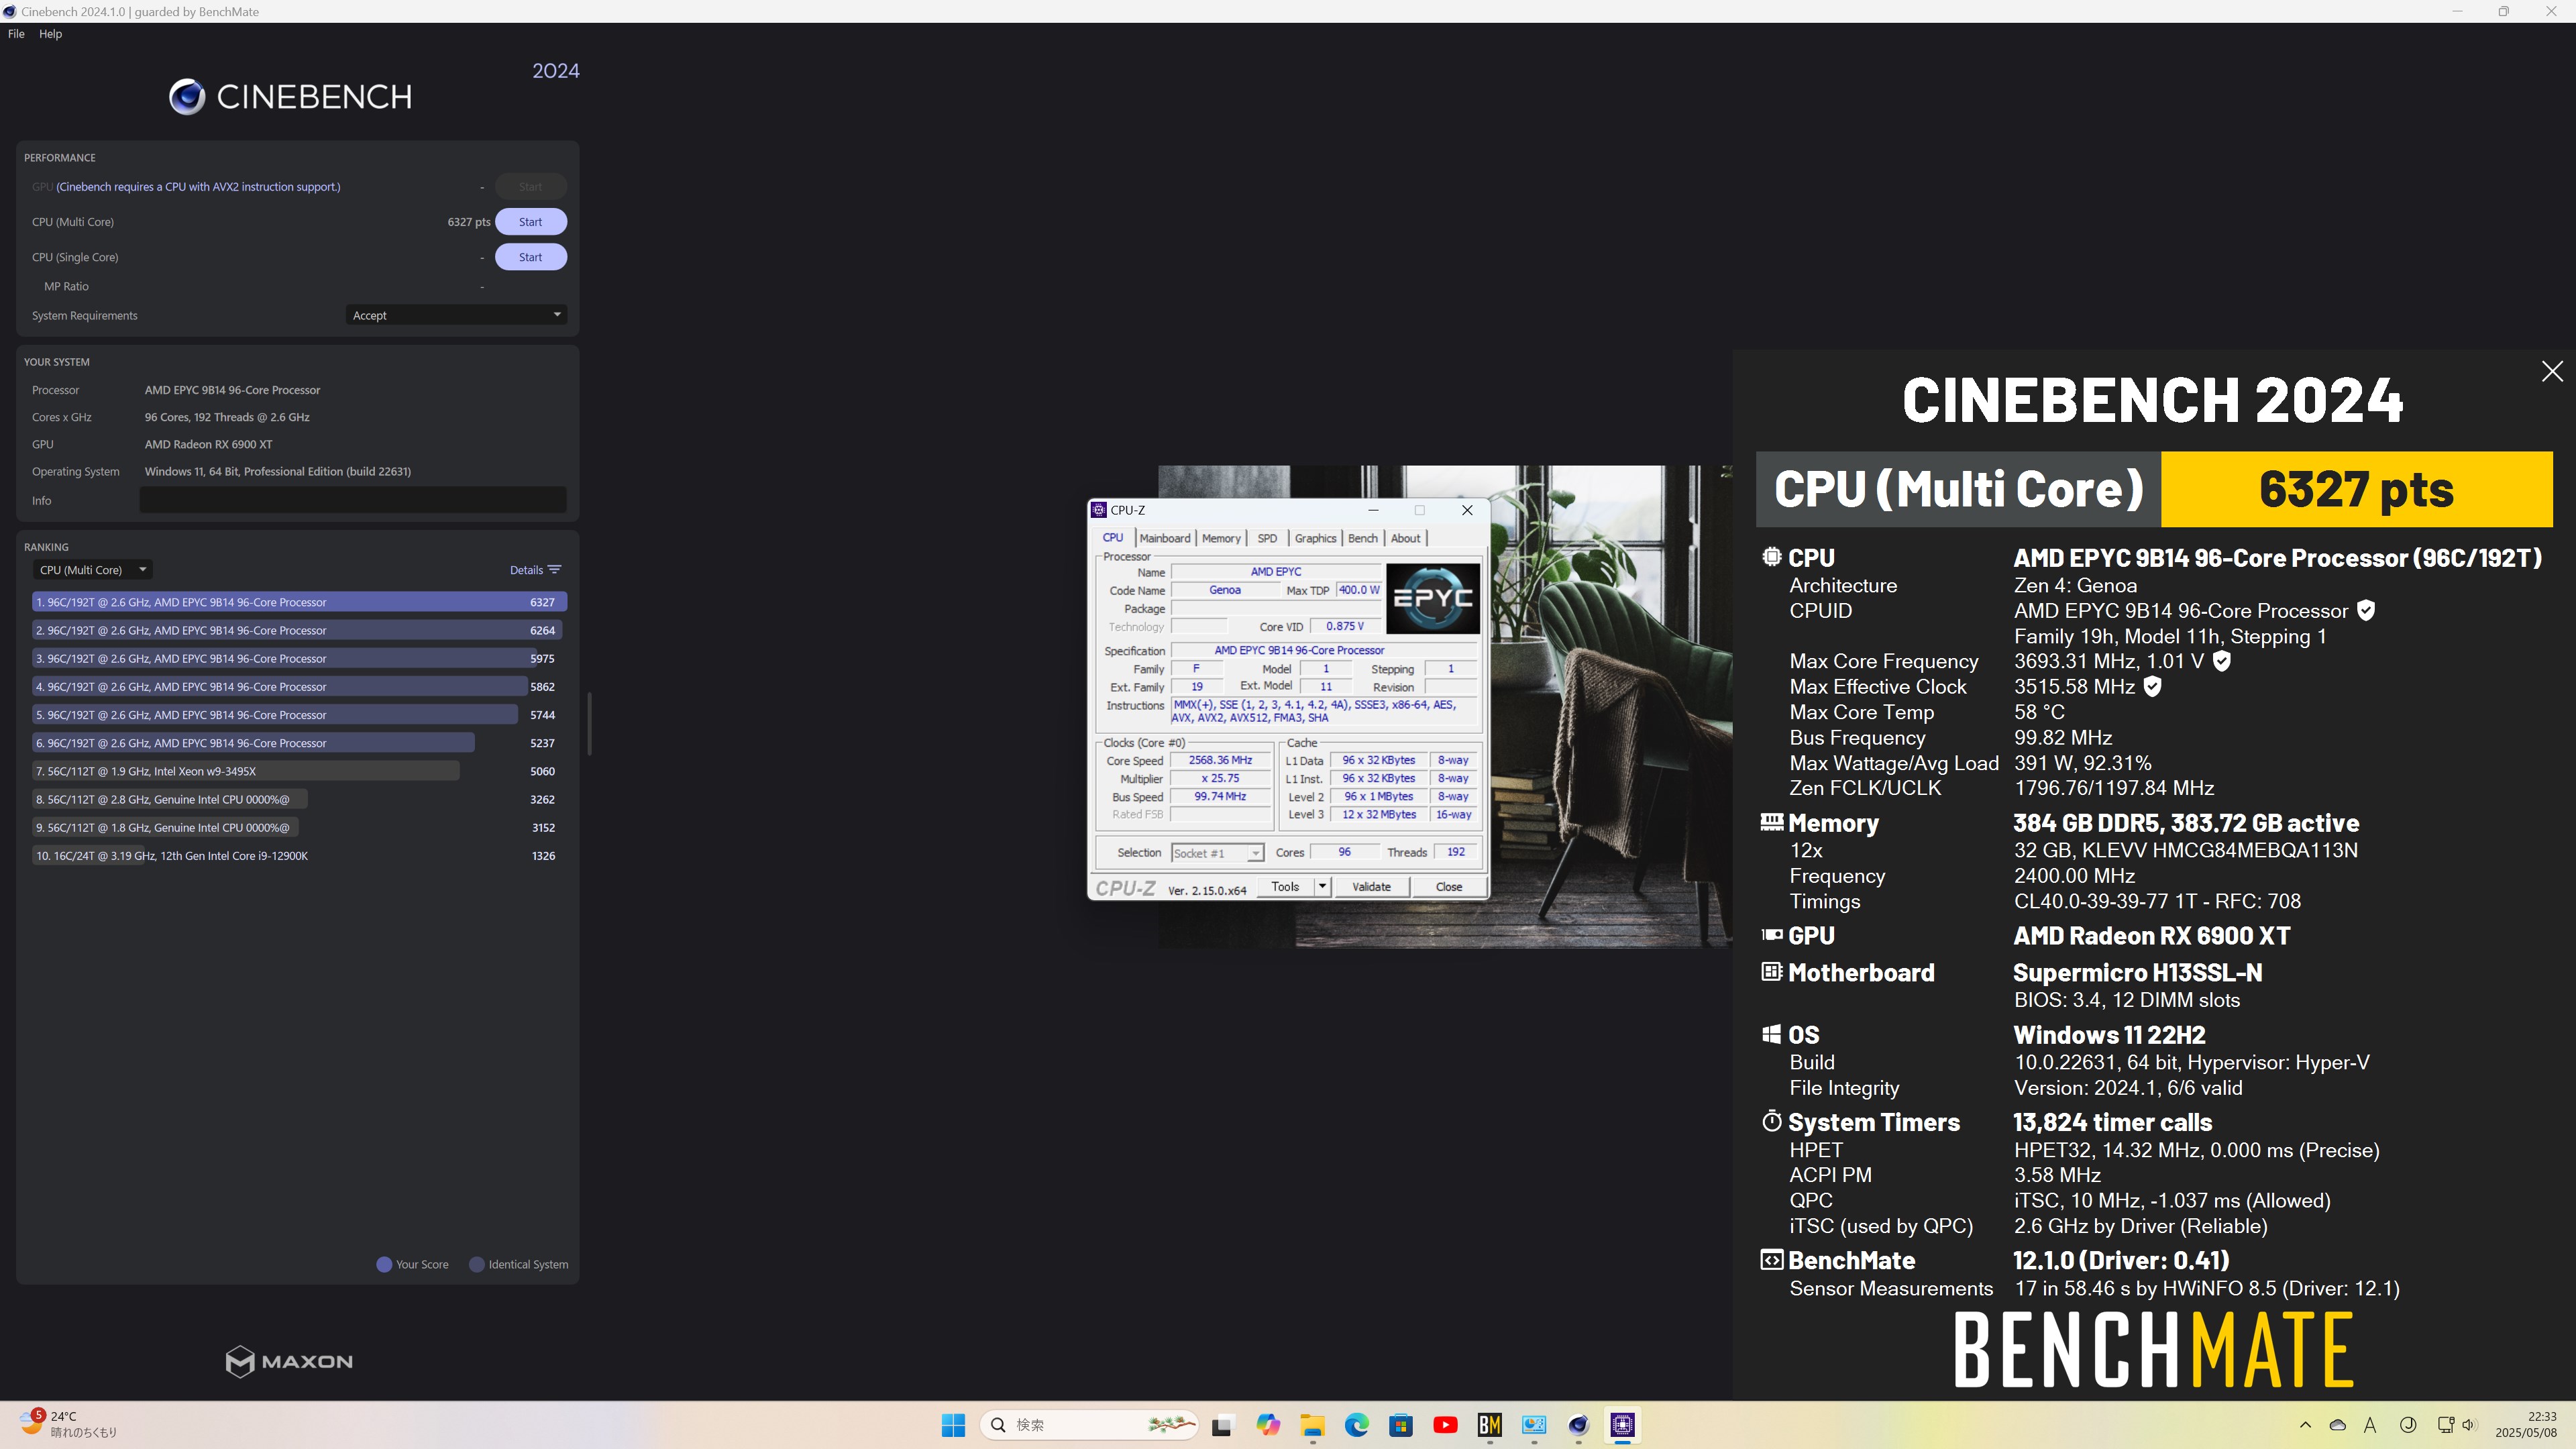
Task: Open Microsoft Edge from the taskbar
Action: [1357, 1425]
